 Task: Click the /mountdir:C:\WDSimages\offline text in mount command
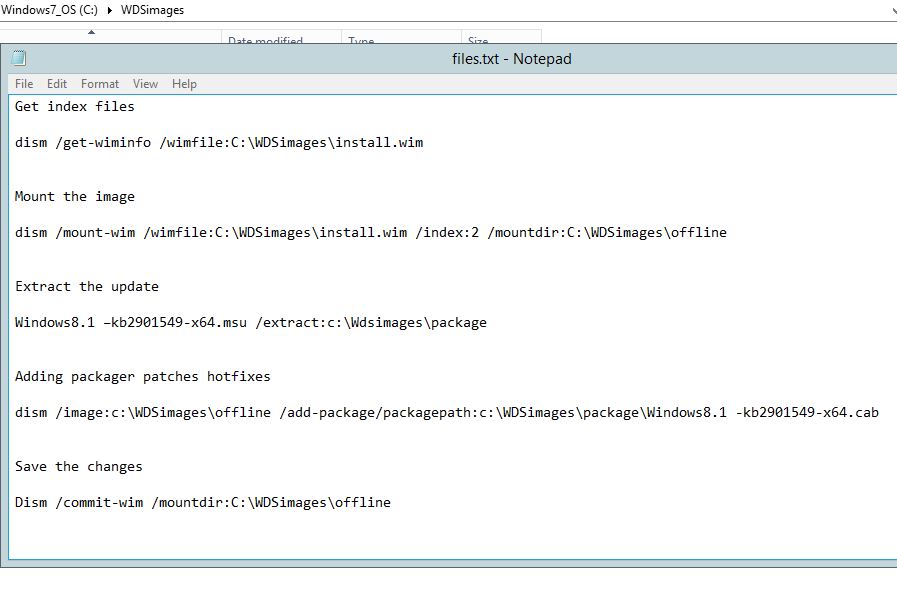(607, 232)
